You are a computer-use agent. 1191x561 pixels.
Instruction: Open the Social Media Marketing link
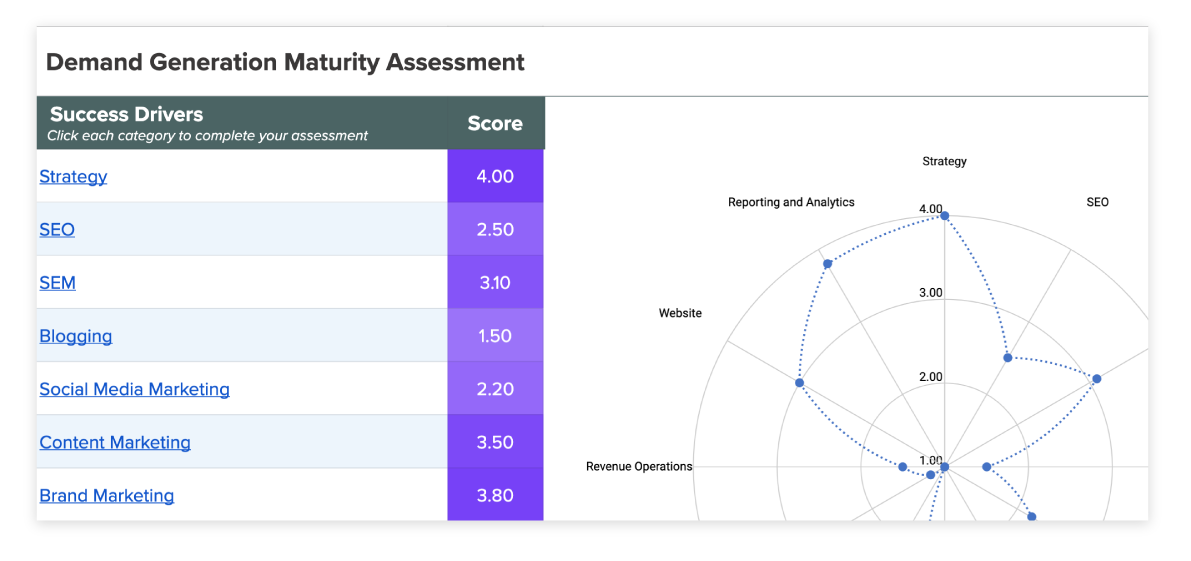(x=134, y=389)
